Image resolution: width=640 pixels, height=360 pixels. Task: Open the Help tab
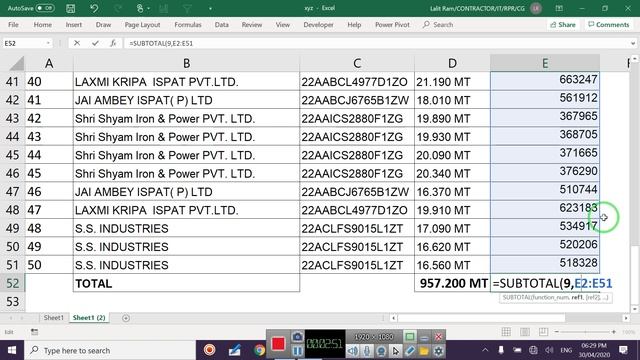(354, 24)
